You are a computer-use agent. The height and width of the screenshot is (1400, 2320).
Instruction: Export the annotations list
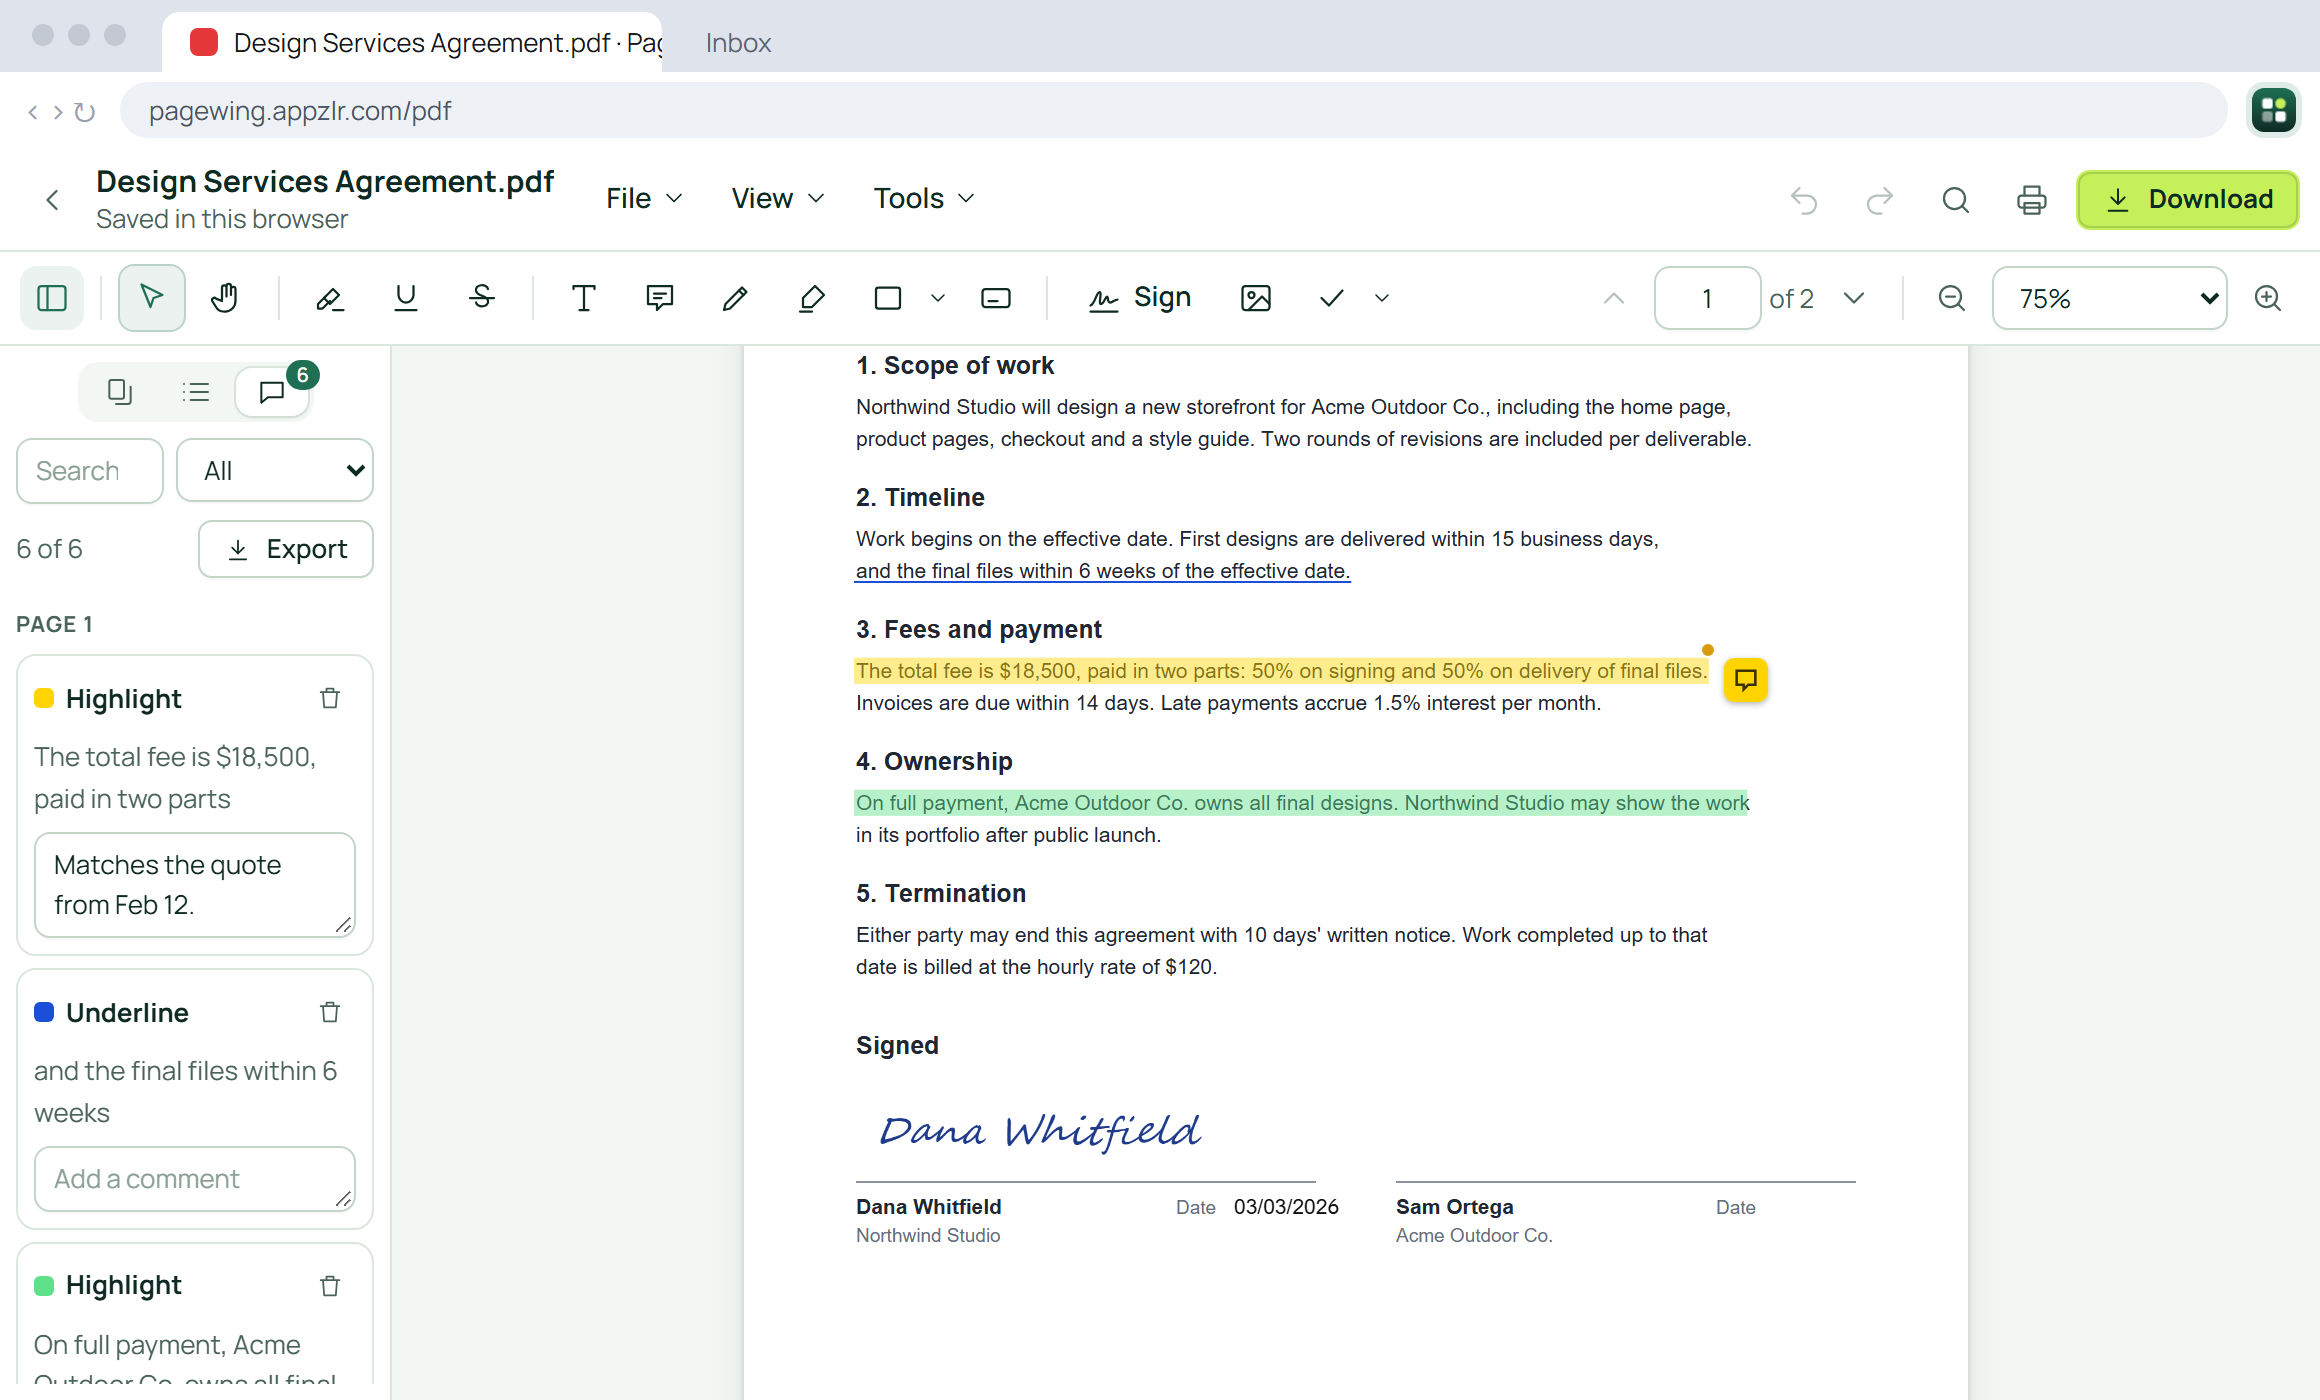point(286,549)
